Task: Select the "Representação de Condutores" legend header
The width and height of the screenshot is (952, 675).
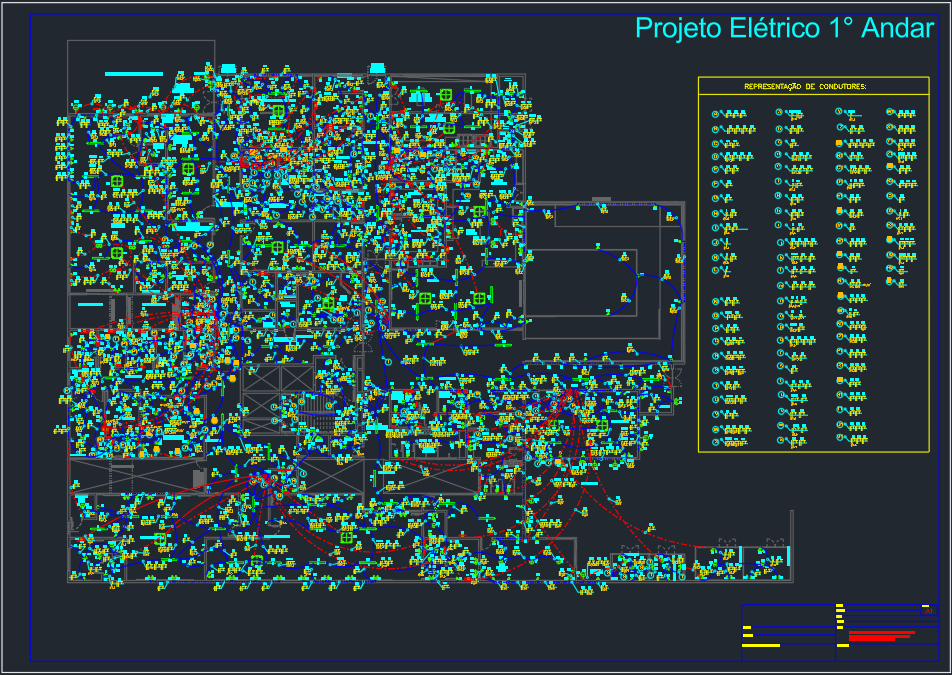Action: (805, 87)
